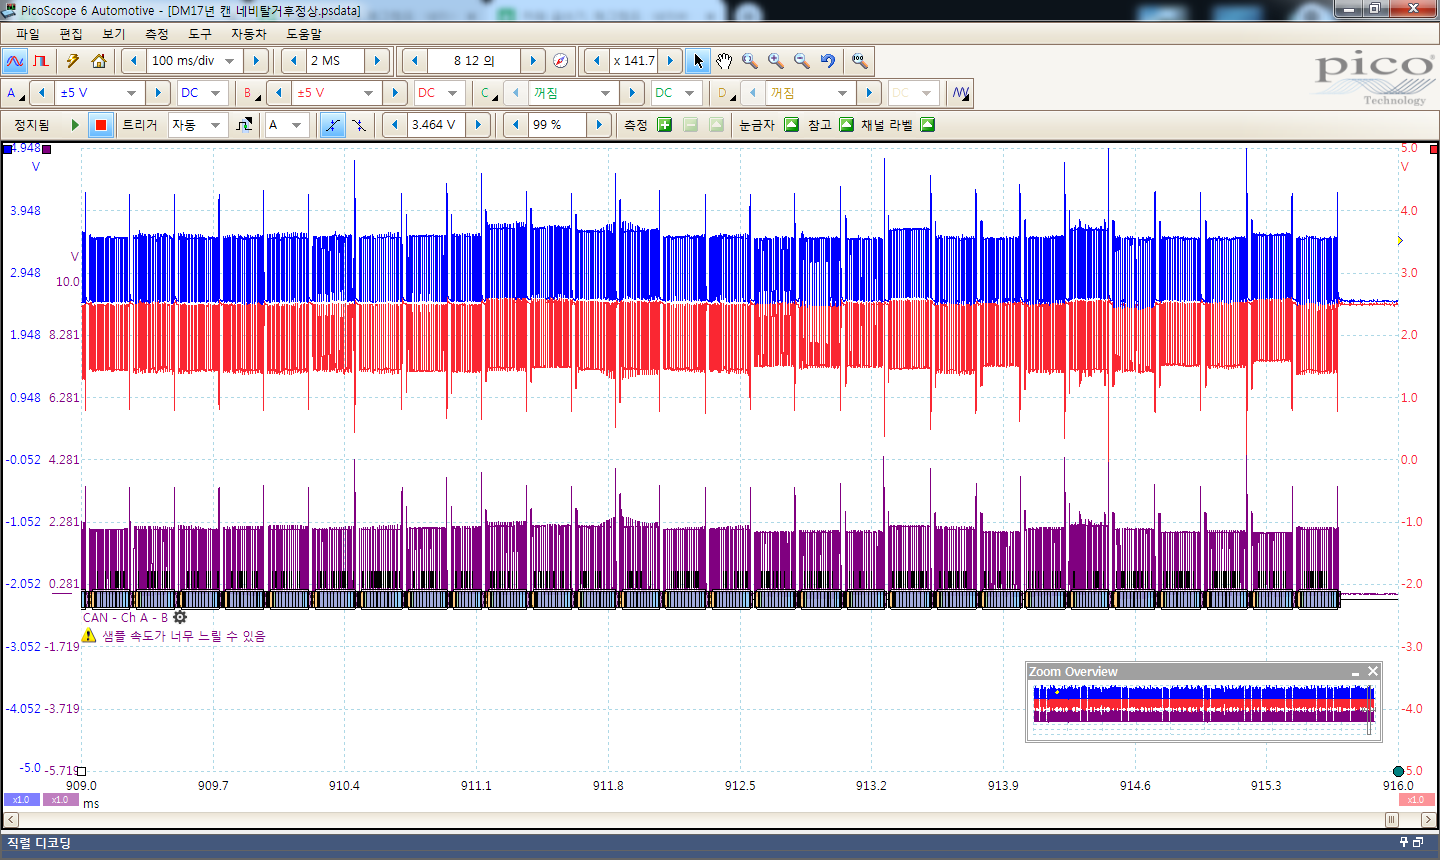Image resolution: width=1440 pixels, height=860 pixels.
Task: Pin the serial decoding panel
Action: 1404,842
